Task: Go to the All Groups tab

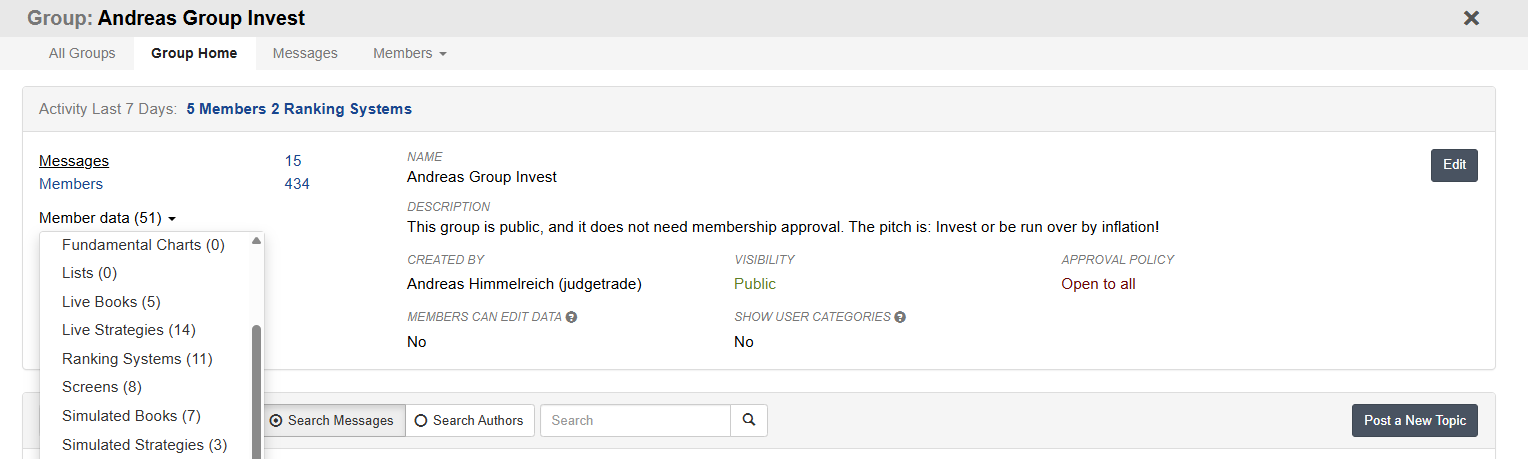Action: [x=82, y=53]
